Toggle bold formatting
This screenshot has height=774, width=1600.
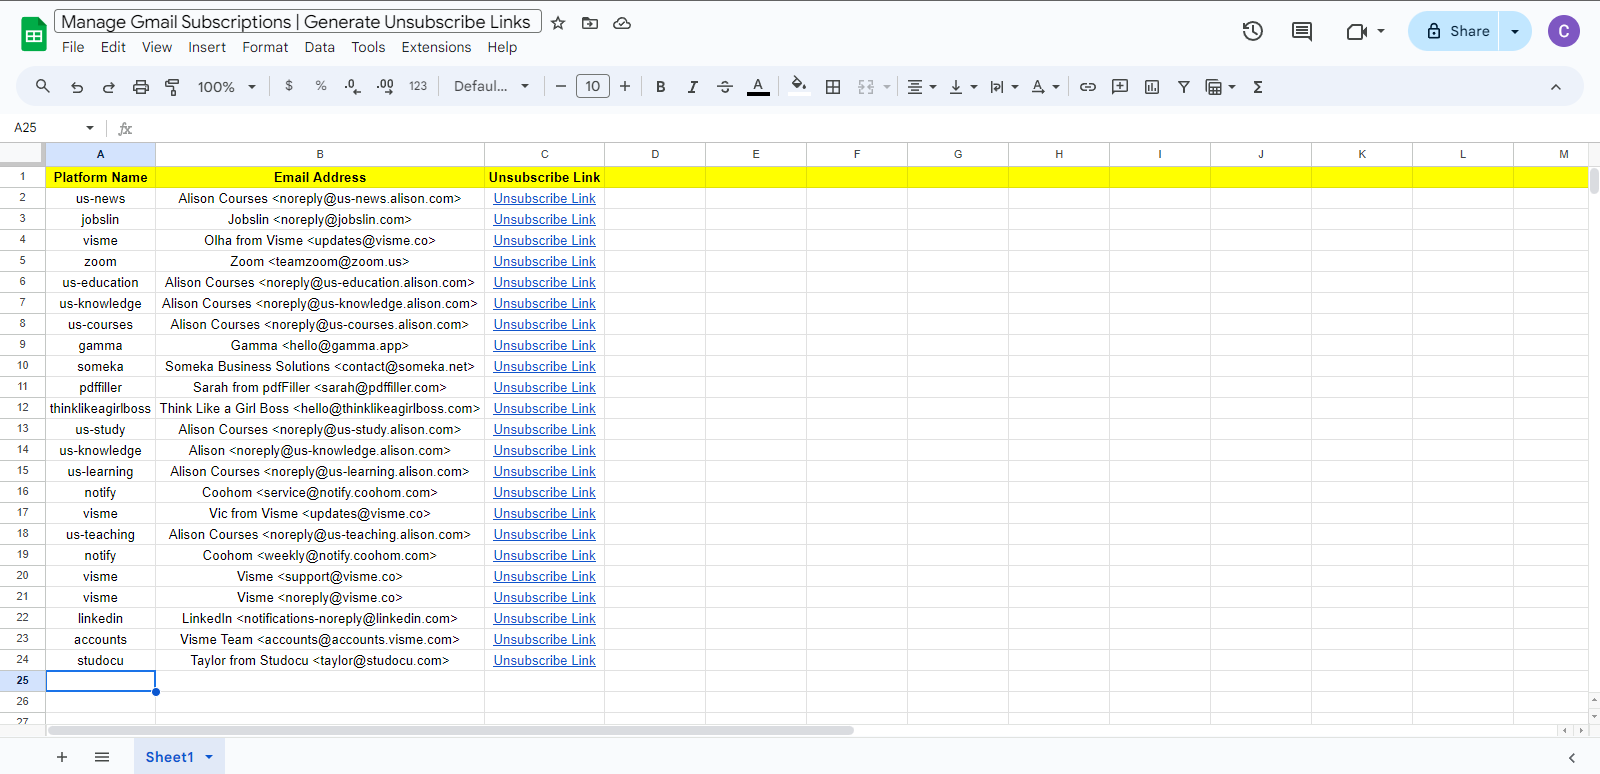[661, 87]
